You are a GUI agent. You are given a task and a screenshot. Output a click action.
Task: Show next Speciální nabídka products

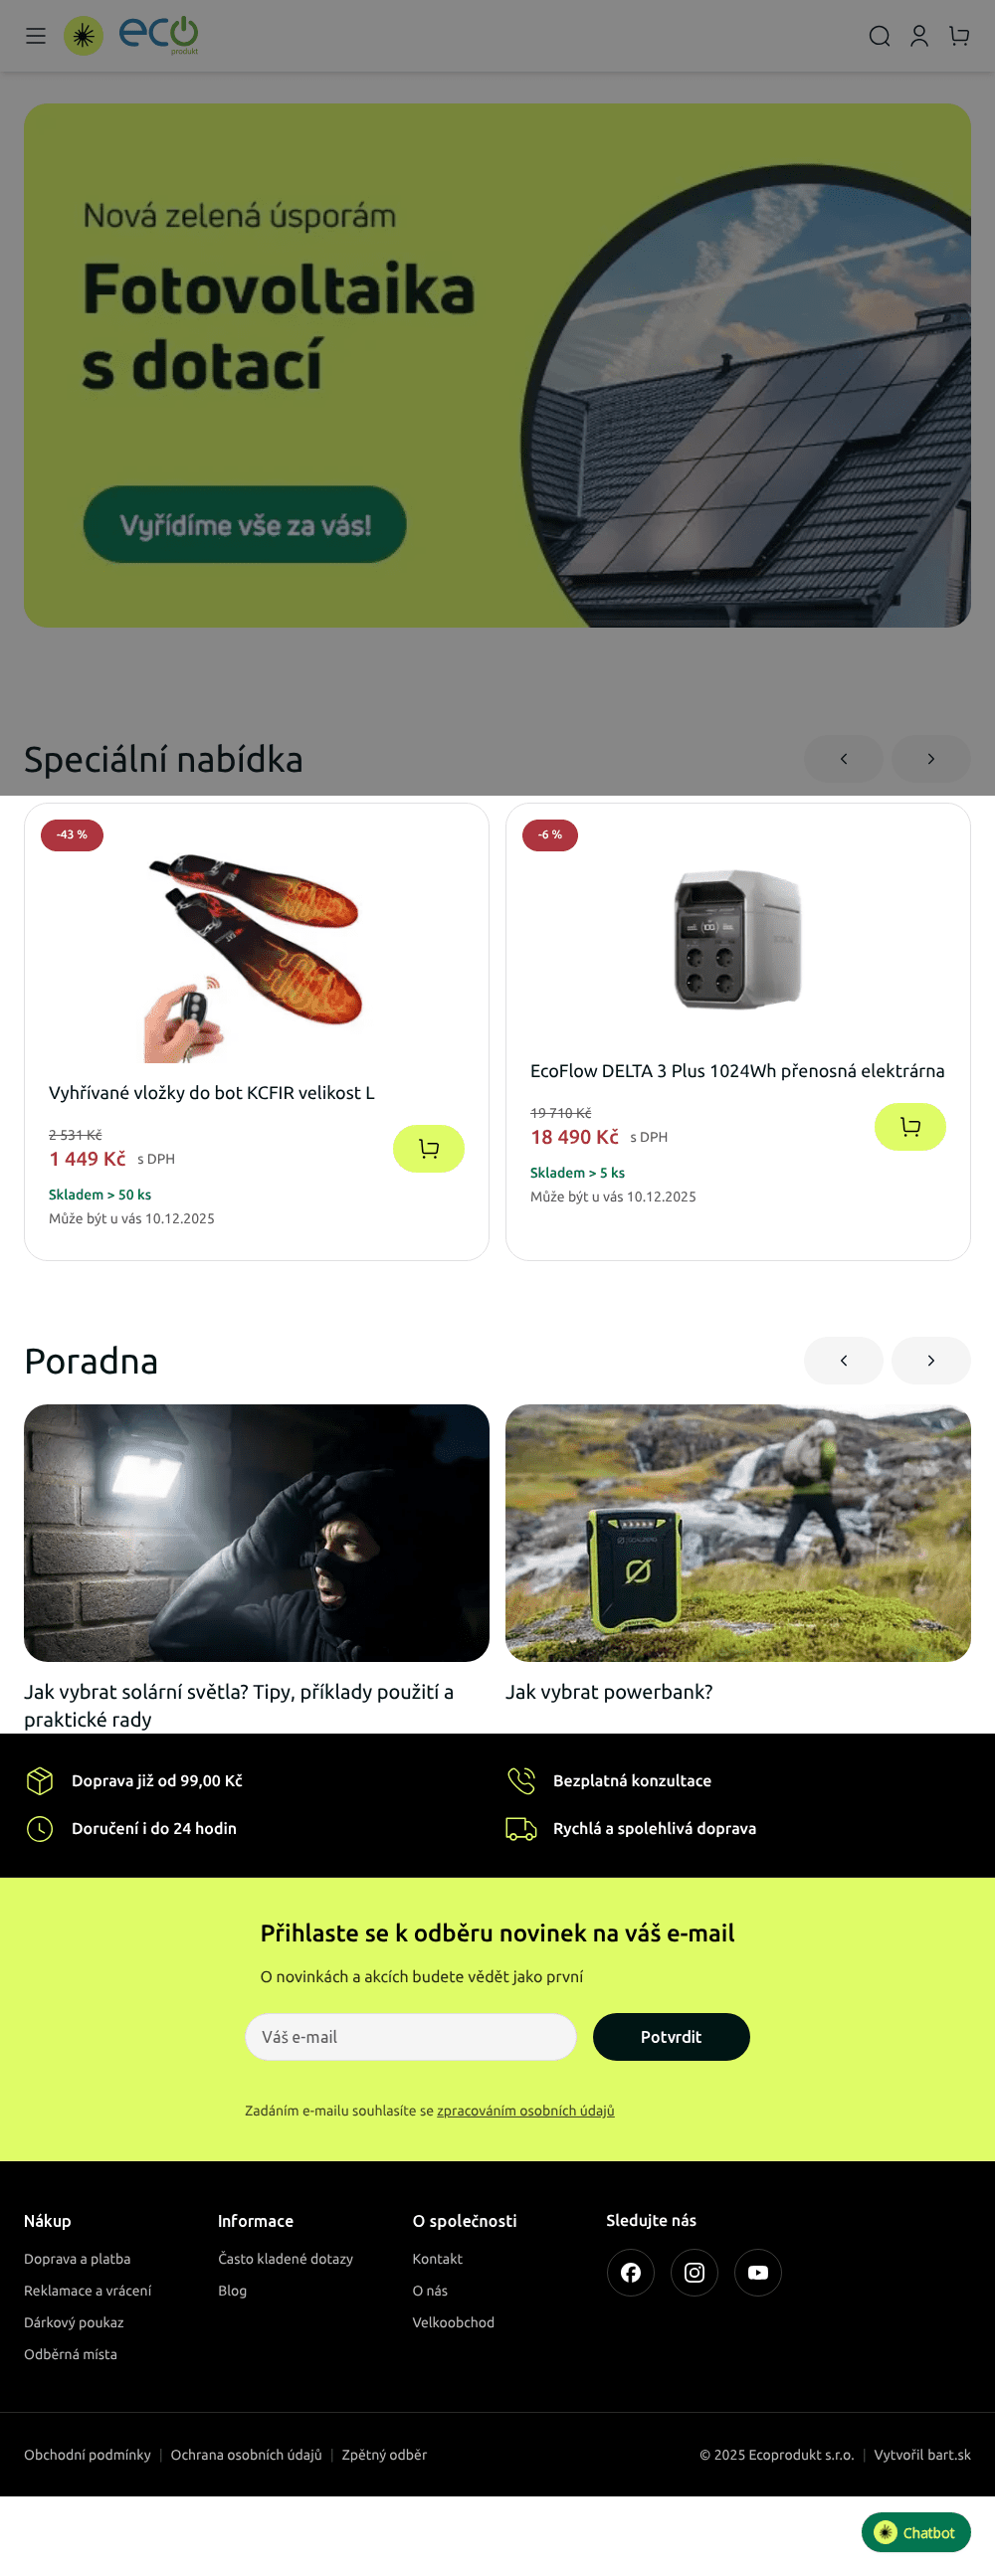pyautogui.click(x=931, y=759)
